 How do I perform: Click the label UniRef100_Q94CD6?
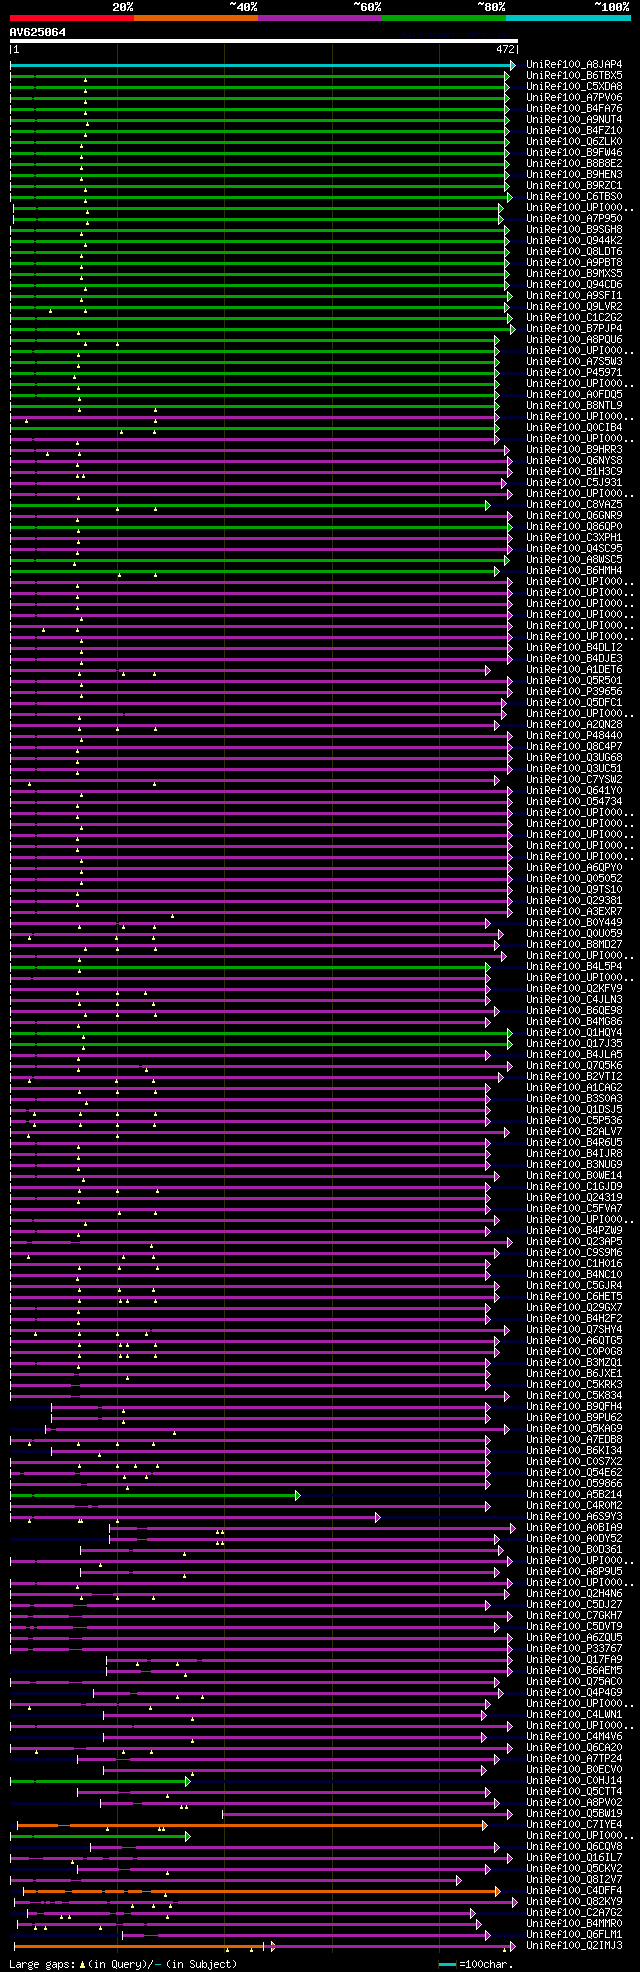click(x=574, y=285)
